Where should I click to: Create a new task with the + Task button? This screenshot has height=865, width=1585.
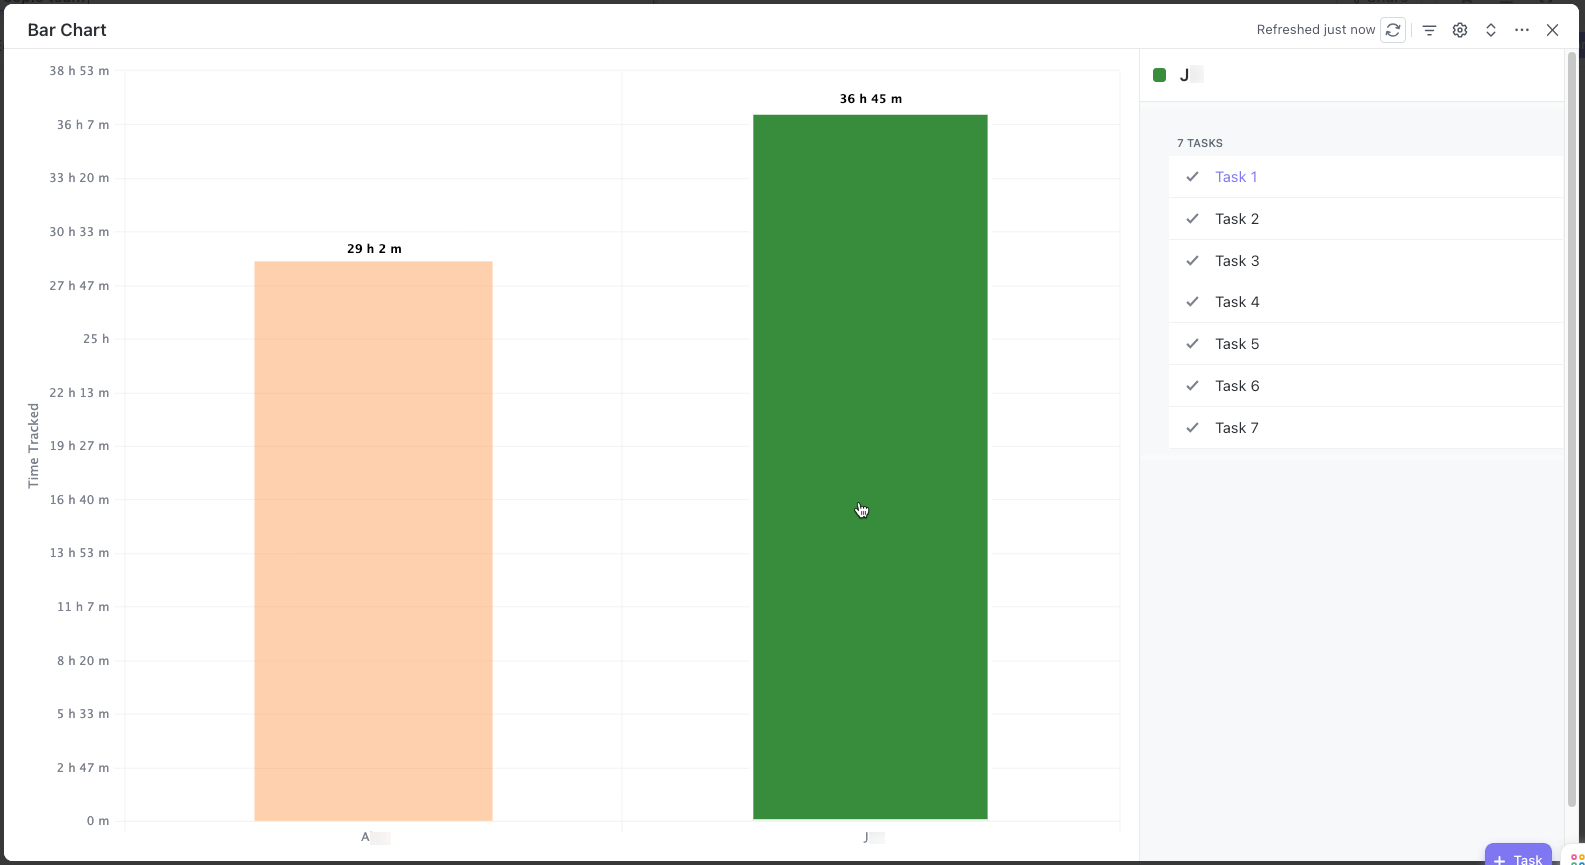1519,858
